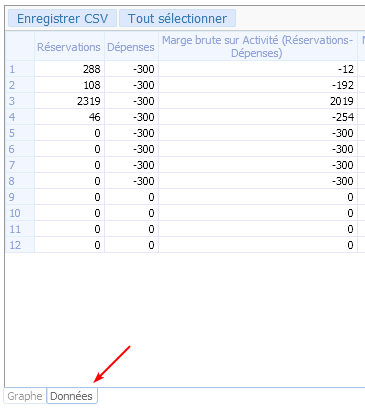Click the margin cell showing -12
This screenshot has width=365, height=409.
pyautogui.click(x=258, y=69)
